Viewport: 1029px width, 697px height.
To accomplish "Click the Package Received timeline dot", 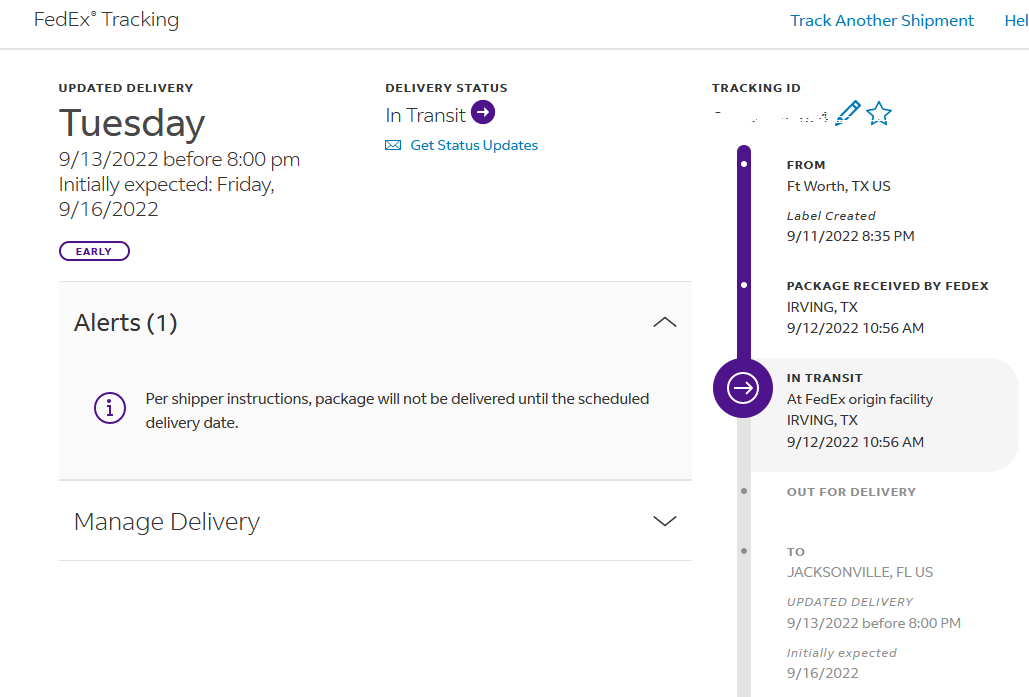I will click(744, 286).
